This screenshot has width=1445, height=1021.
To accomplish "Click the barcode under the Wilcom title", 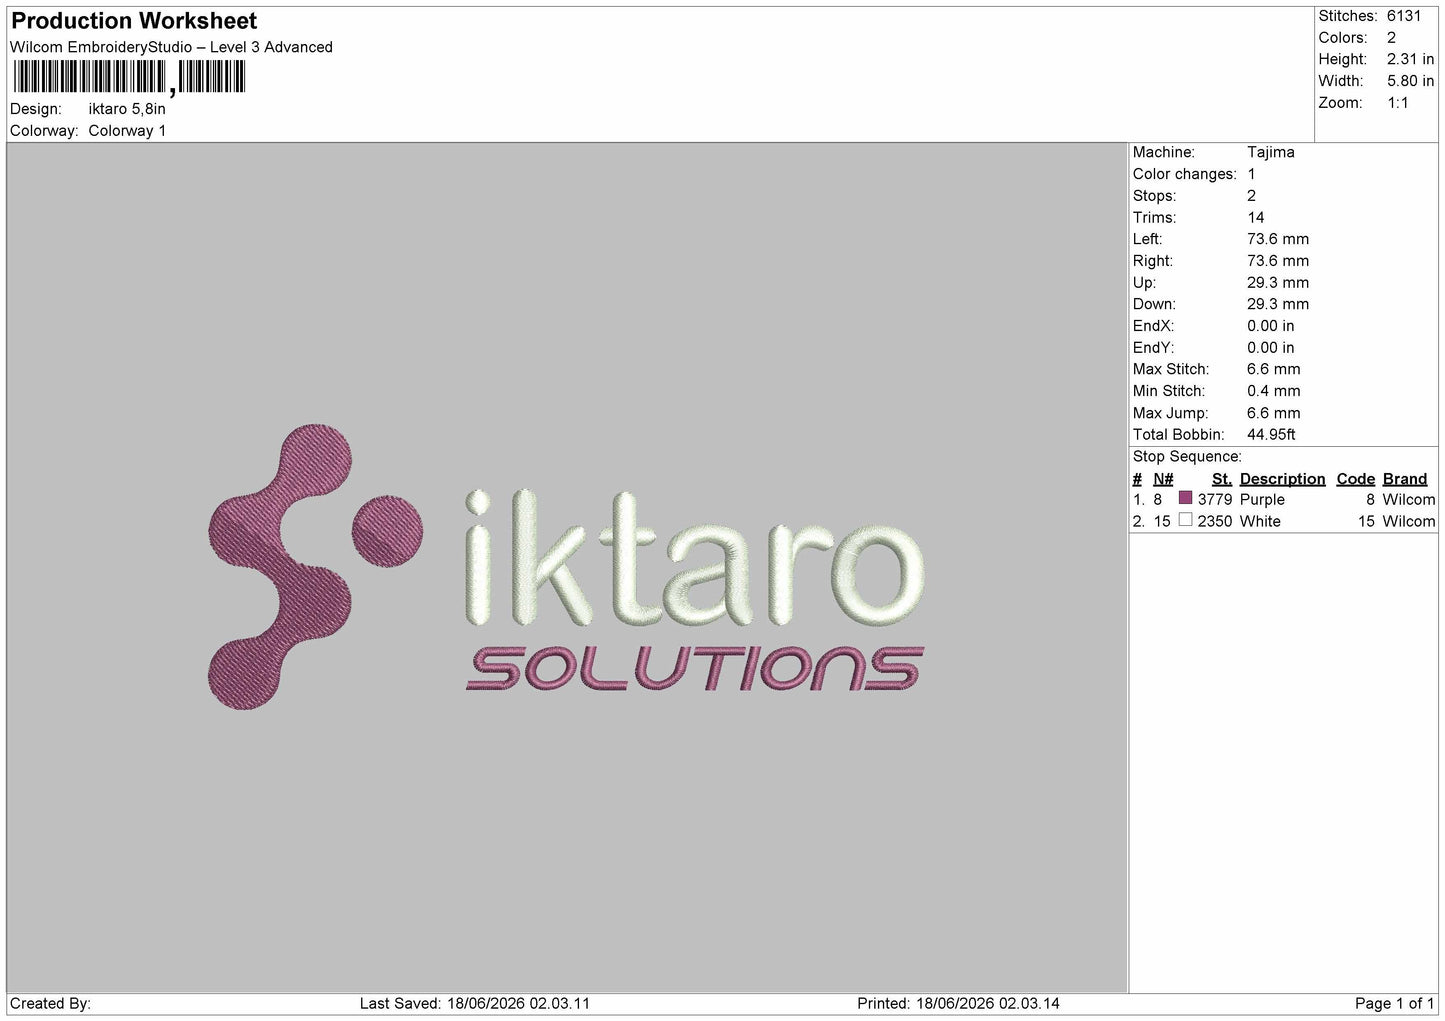I will [x=129, y=77].
